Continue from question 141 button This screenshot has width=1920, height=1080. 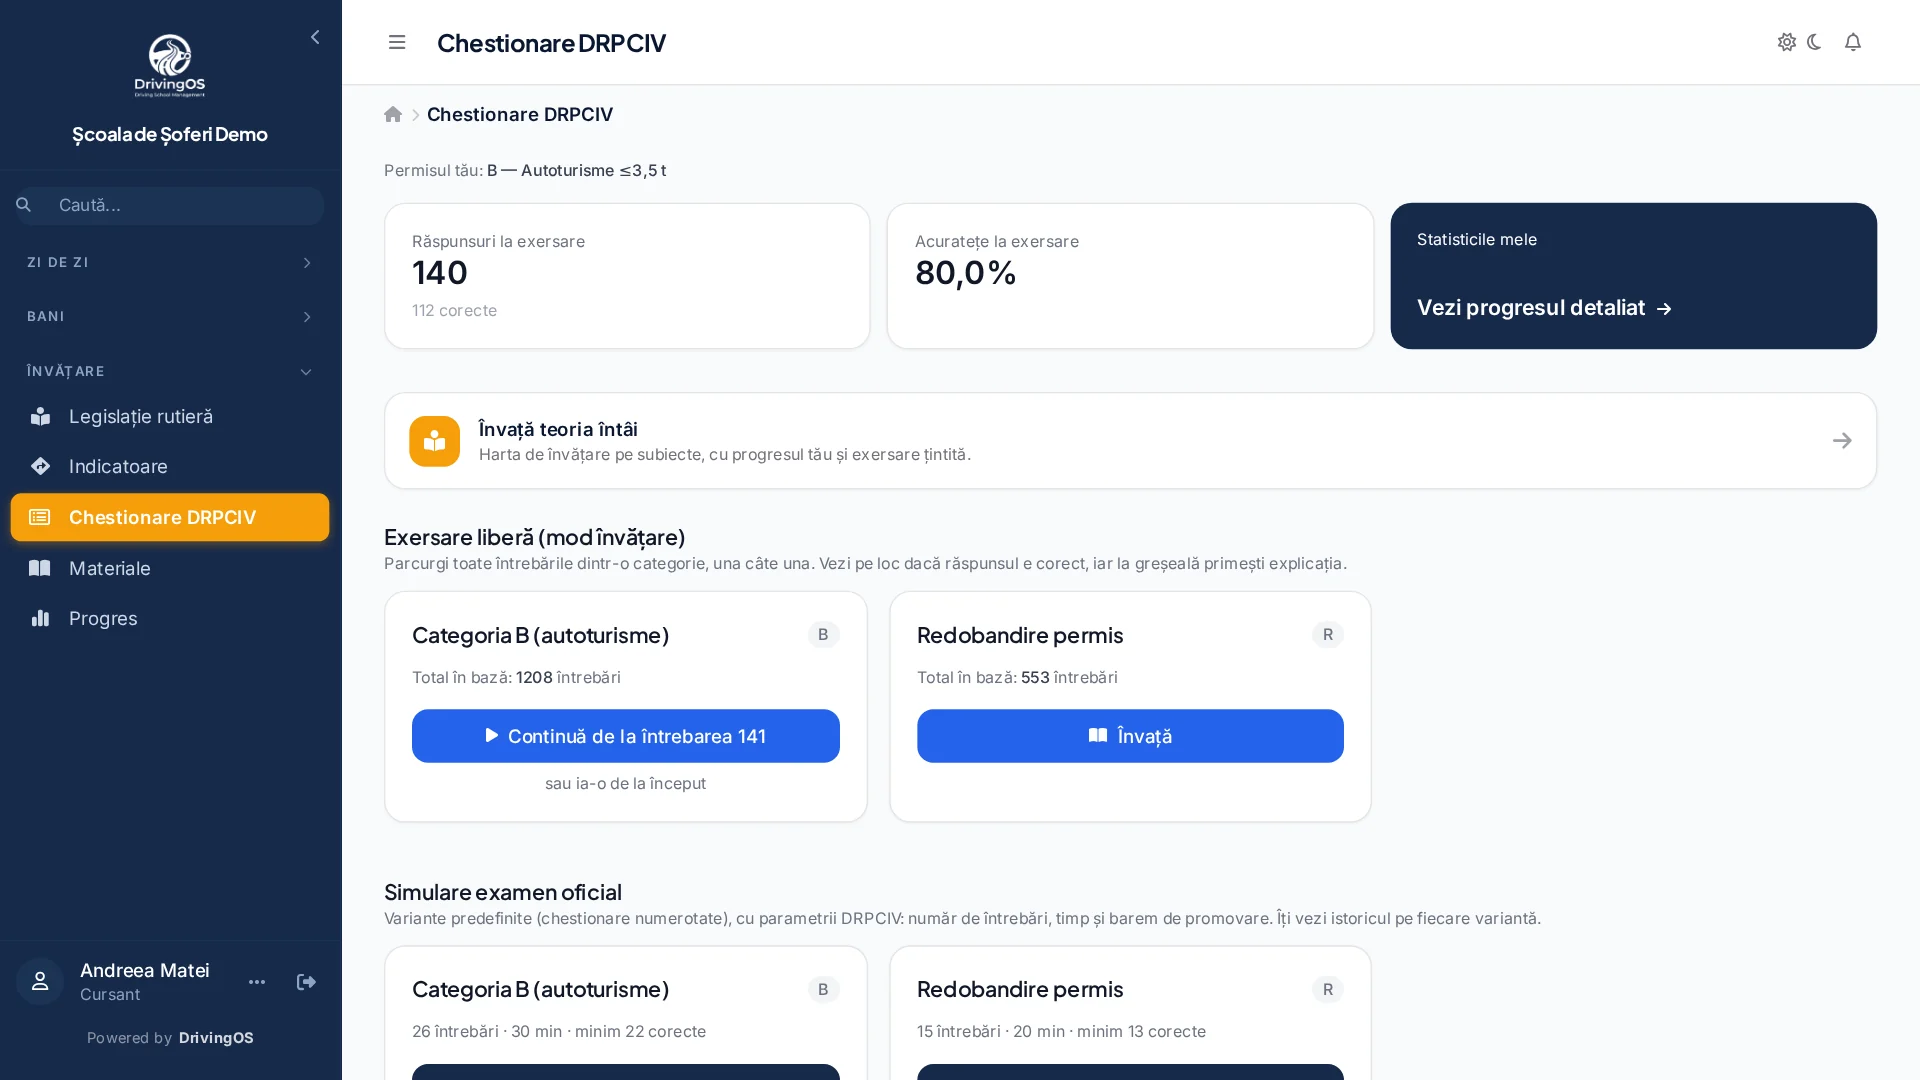(626, 736)
